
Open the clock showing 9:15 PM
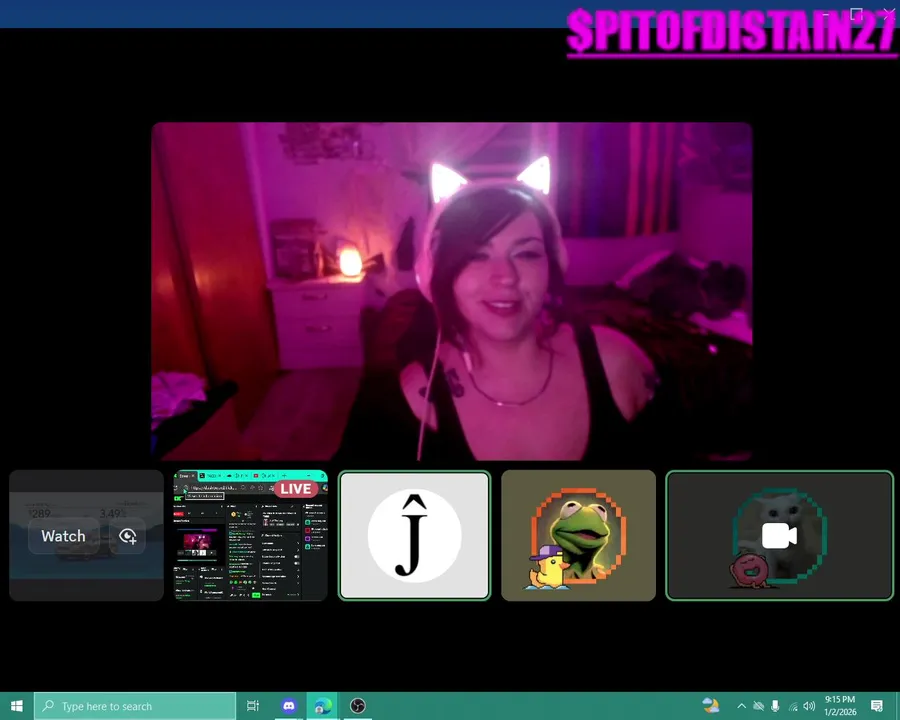[840, 706]
